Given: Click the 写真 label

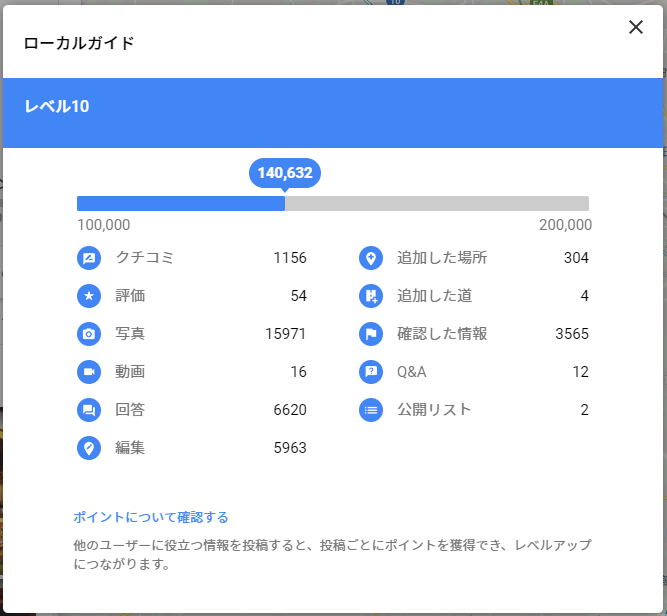Looking at the screenshot, I should tap(130, 334).
